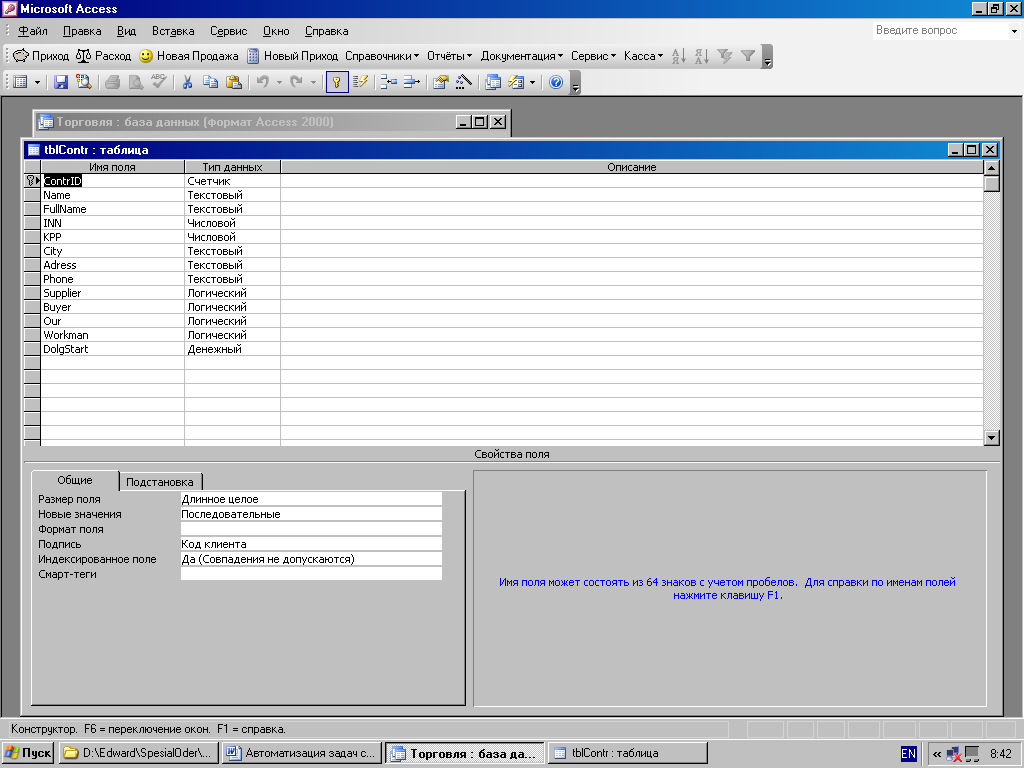1024x768 pixels.
Task: Open the Окно menu
Action: coord(276,31)
